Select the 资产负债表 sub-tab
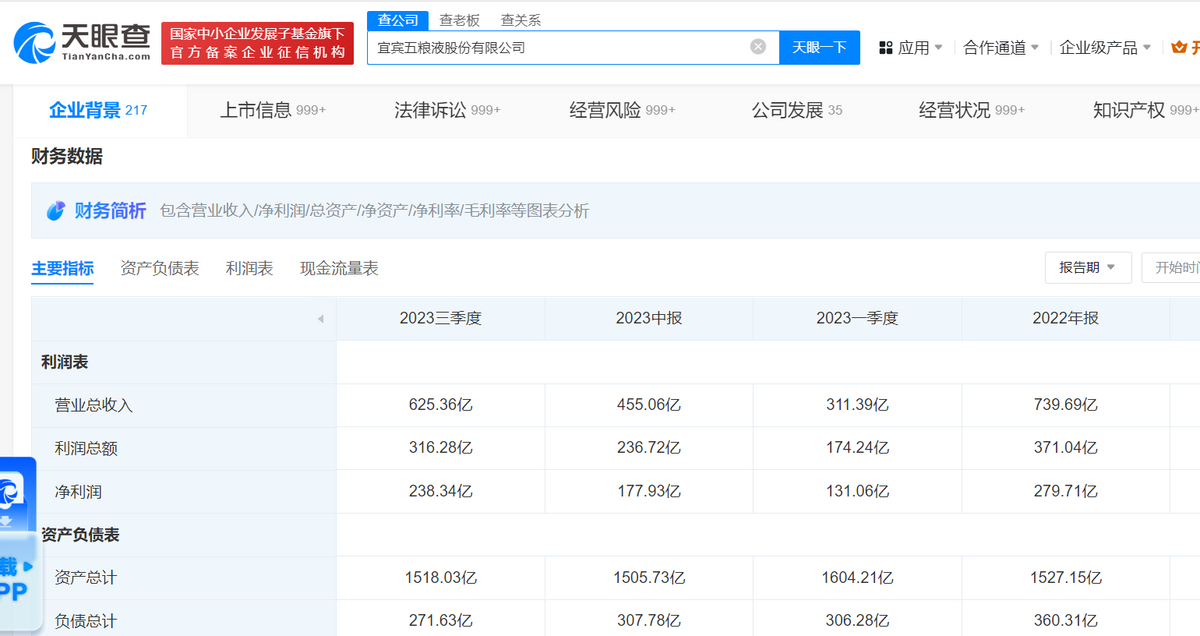The width and height of the screenshot is (1200, 636). tap(159, 268)
